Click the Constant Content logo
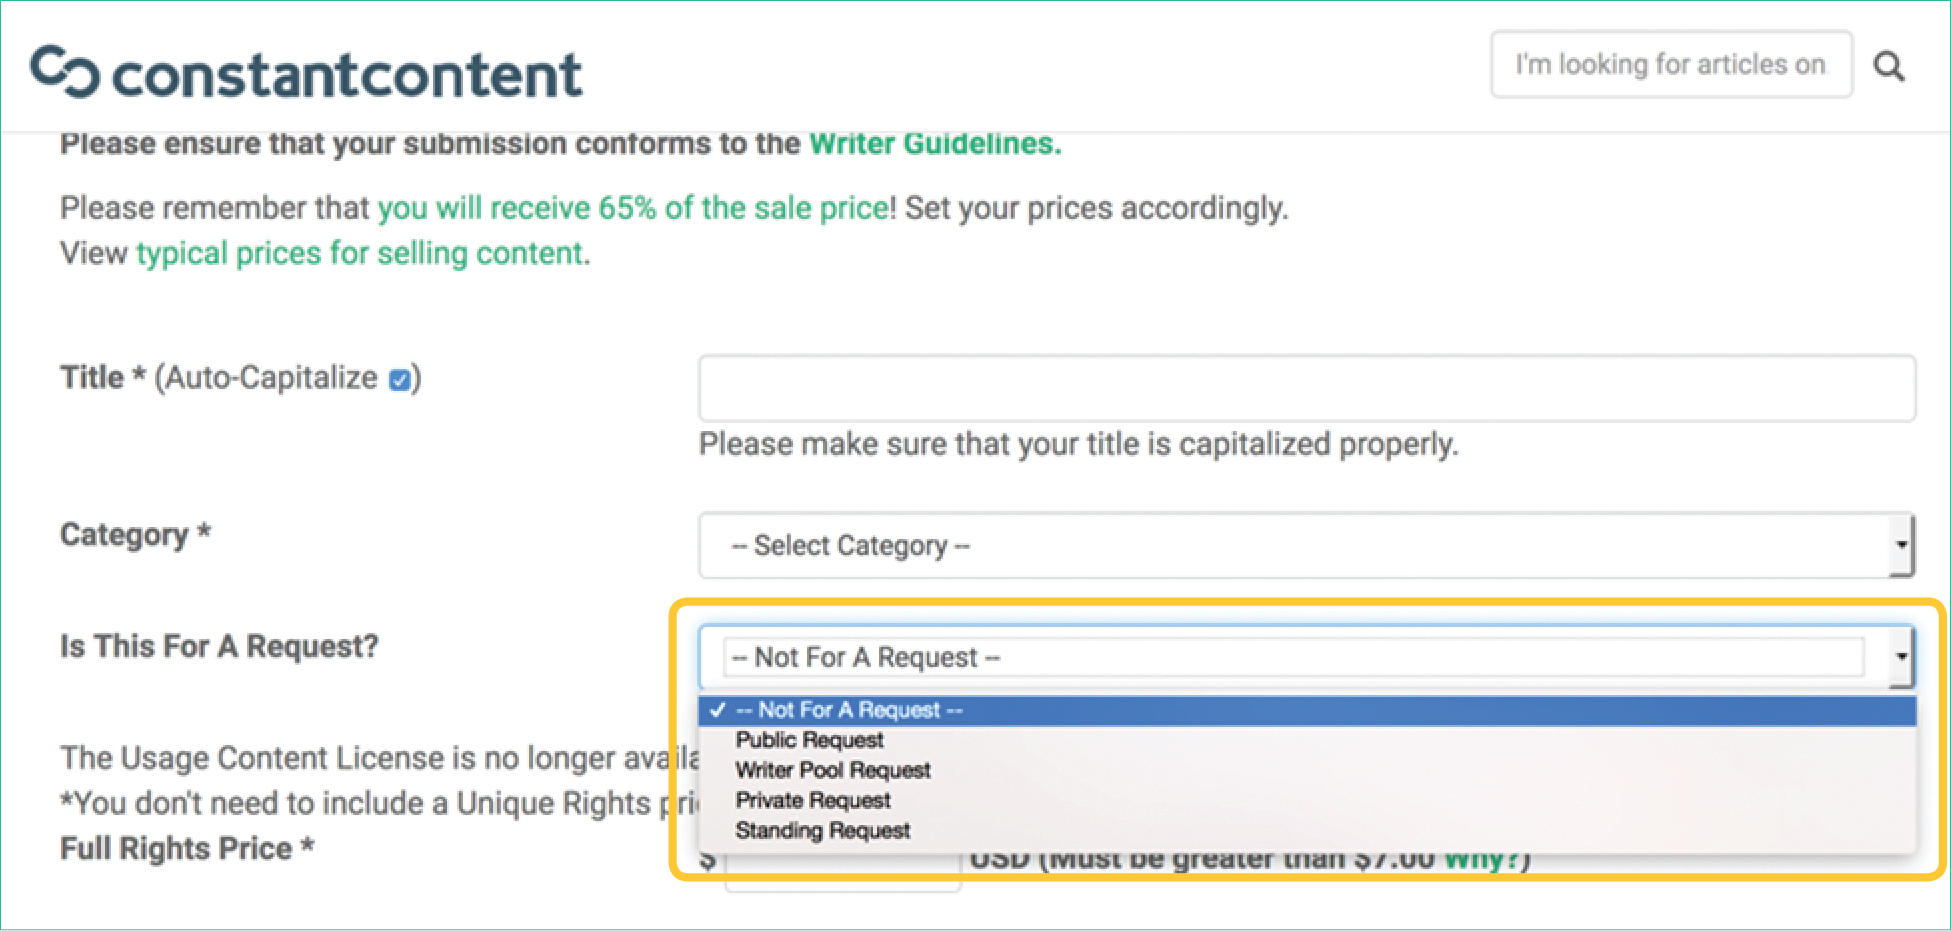Viewport: 1951px width, 931px height. pos(306,73)
